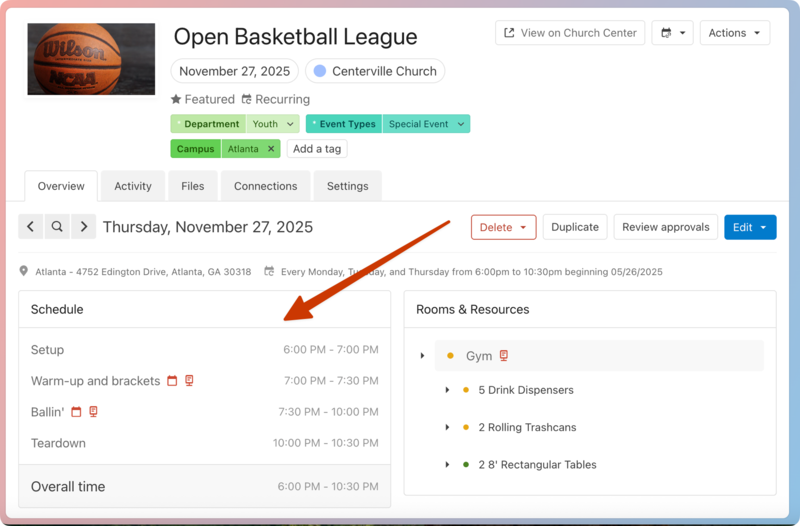
Task: Click the 2 8' Rectangular Tables text
Action: click(x=537, y=465)
